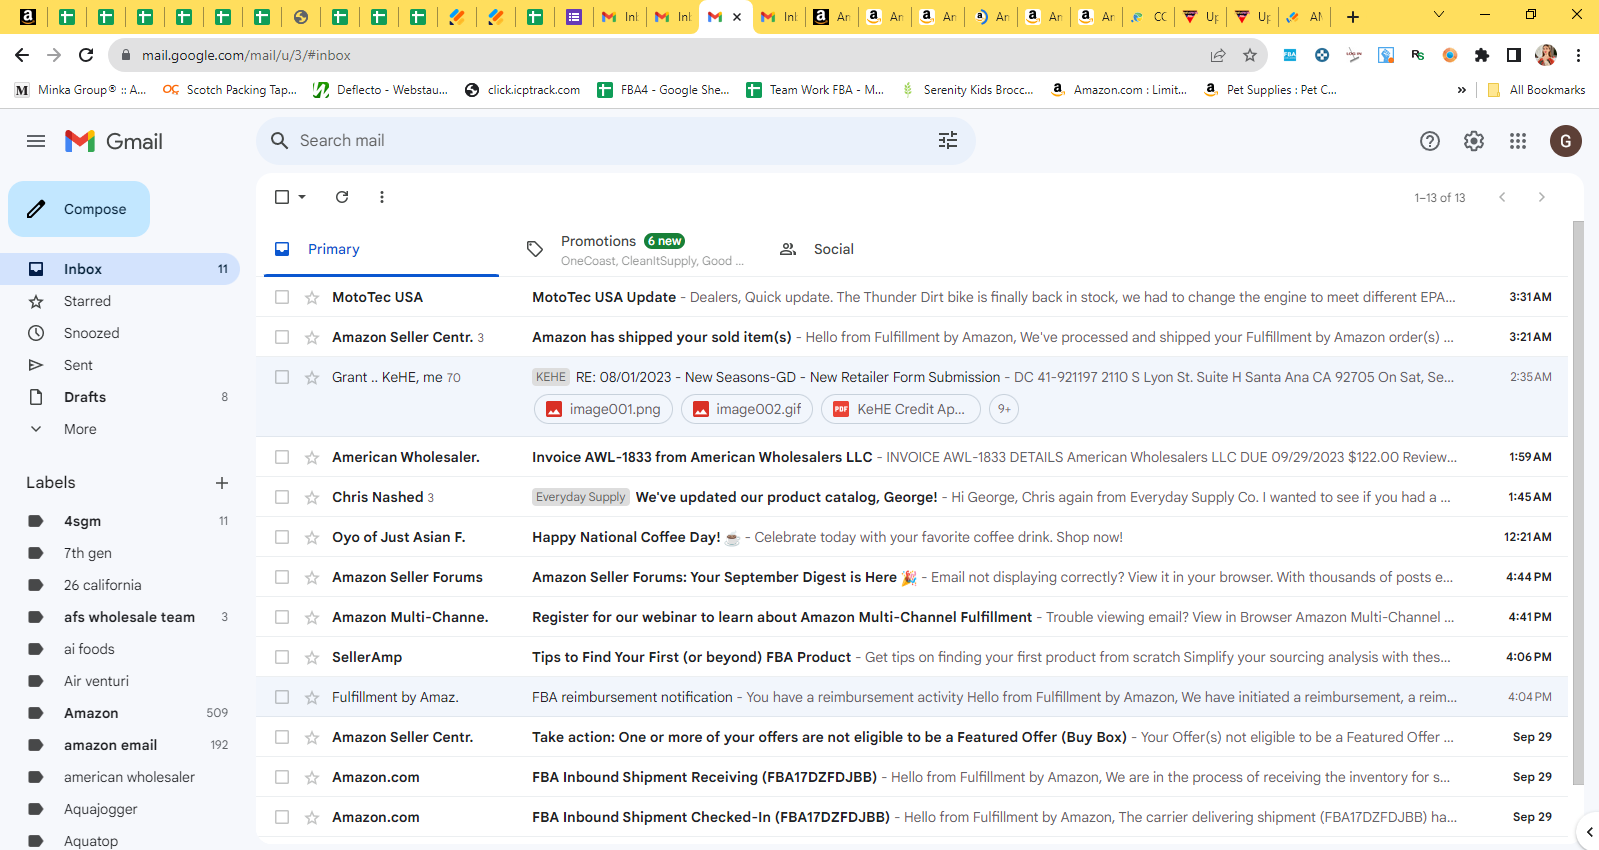Image resolution: width=1599 pixels, height=850 pixels.
Task: Go to previous page of messages
Action: (1502, 197)
